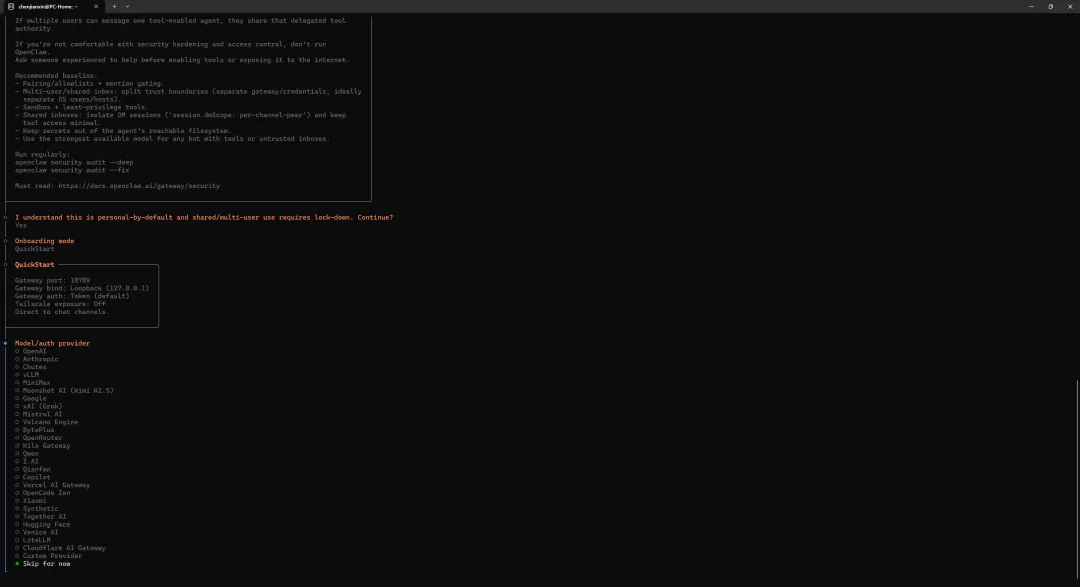1080x587 pixels.
Task: Pick the MiniMax provider option
Action: (x=33, y=383)
